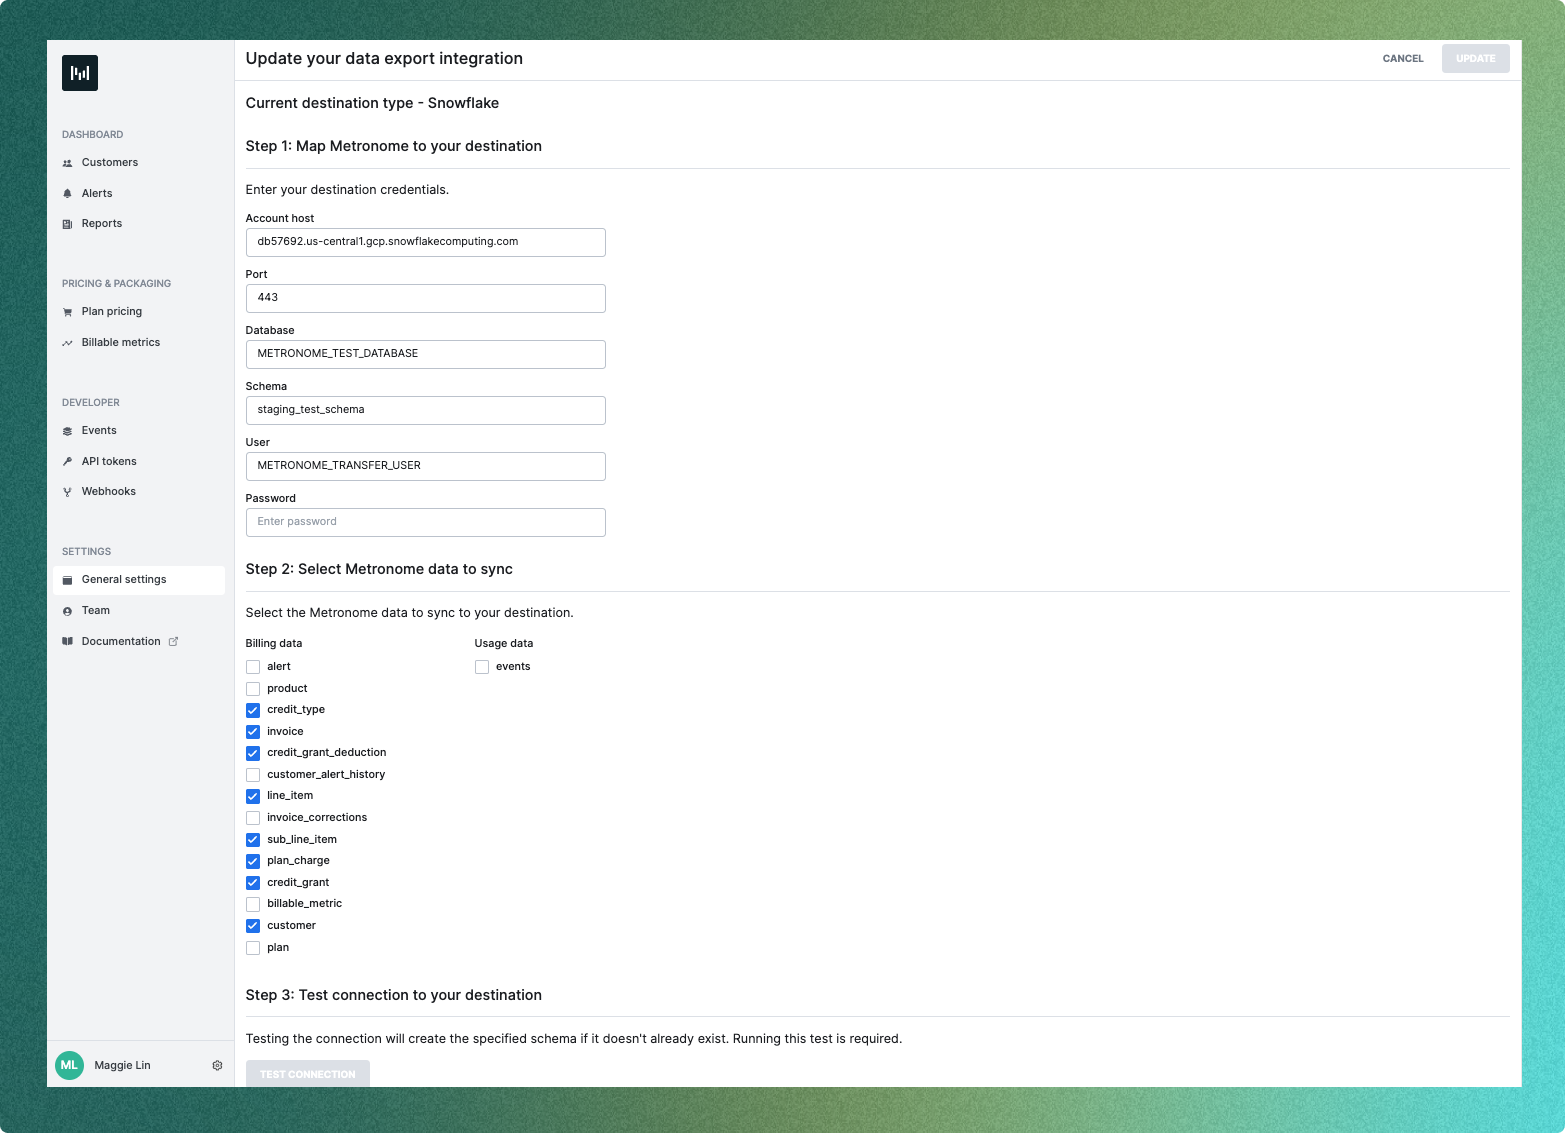Screen dimensions: 1565x1133
Task: Click the Webhooks fork icon
Action: pos(67,492)
